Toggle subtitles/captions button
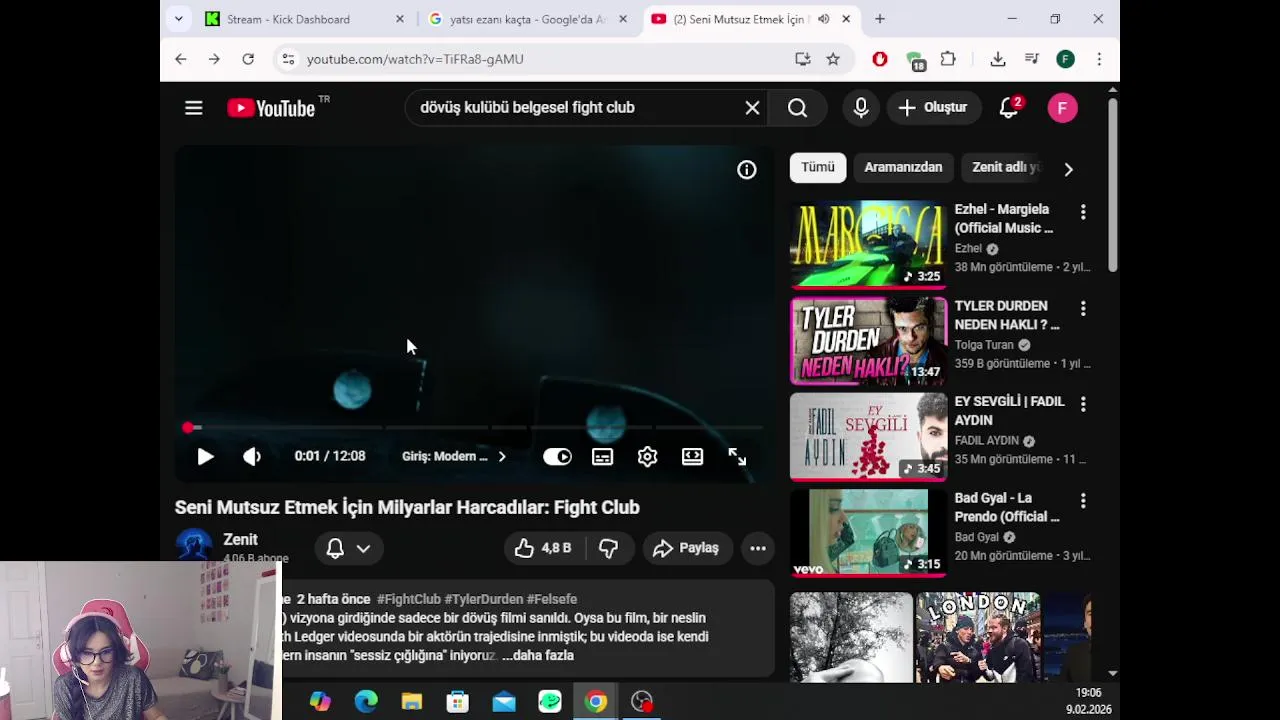 click(602, 456)
